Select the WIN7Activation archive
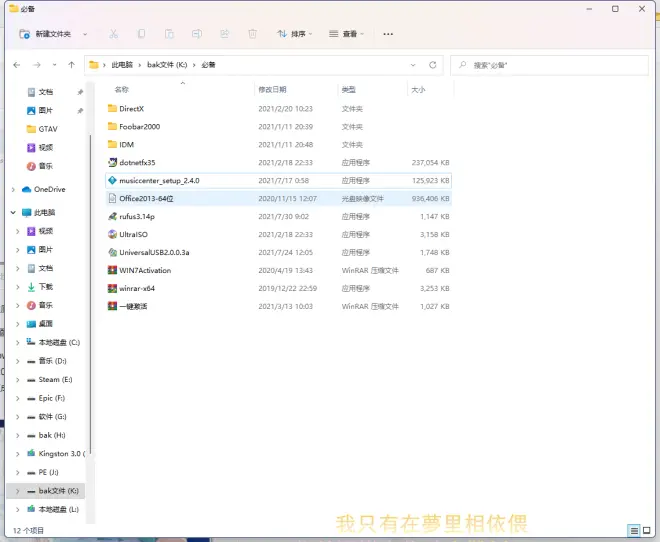Image resolution: width=660 pixels, height=542 pixels. [x=278, y=270]
